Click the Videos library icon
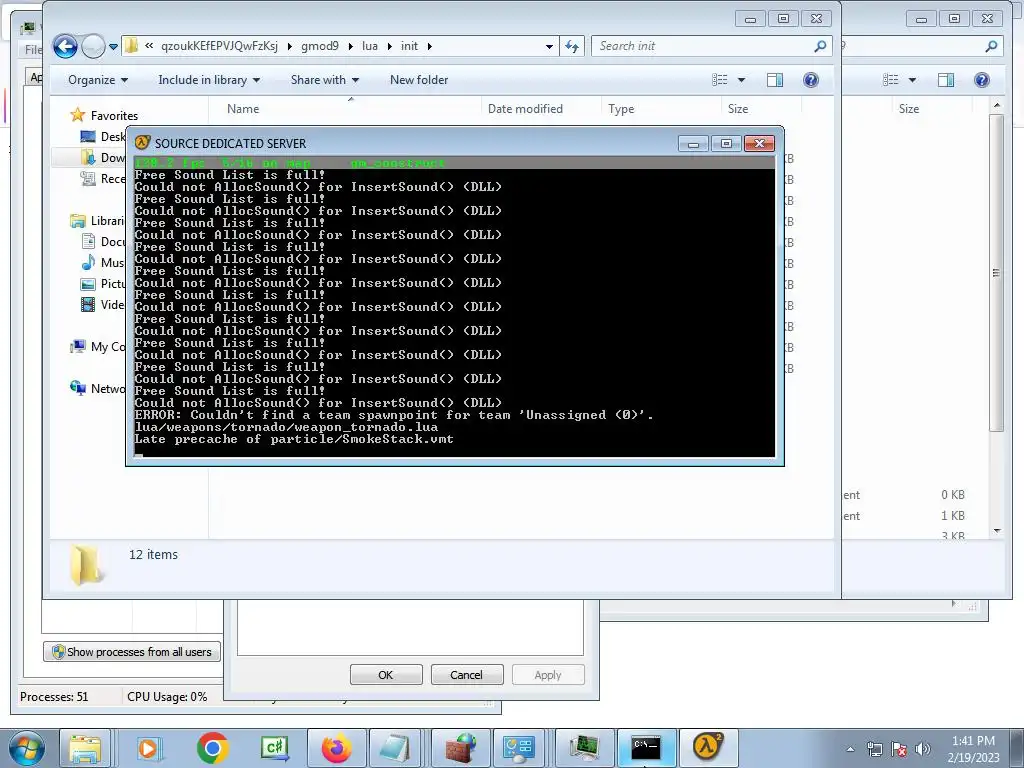 click(x=88, y=304)
